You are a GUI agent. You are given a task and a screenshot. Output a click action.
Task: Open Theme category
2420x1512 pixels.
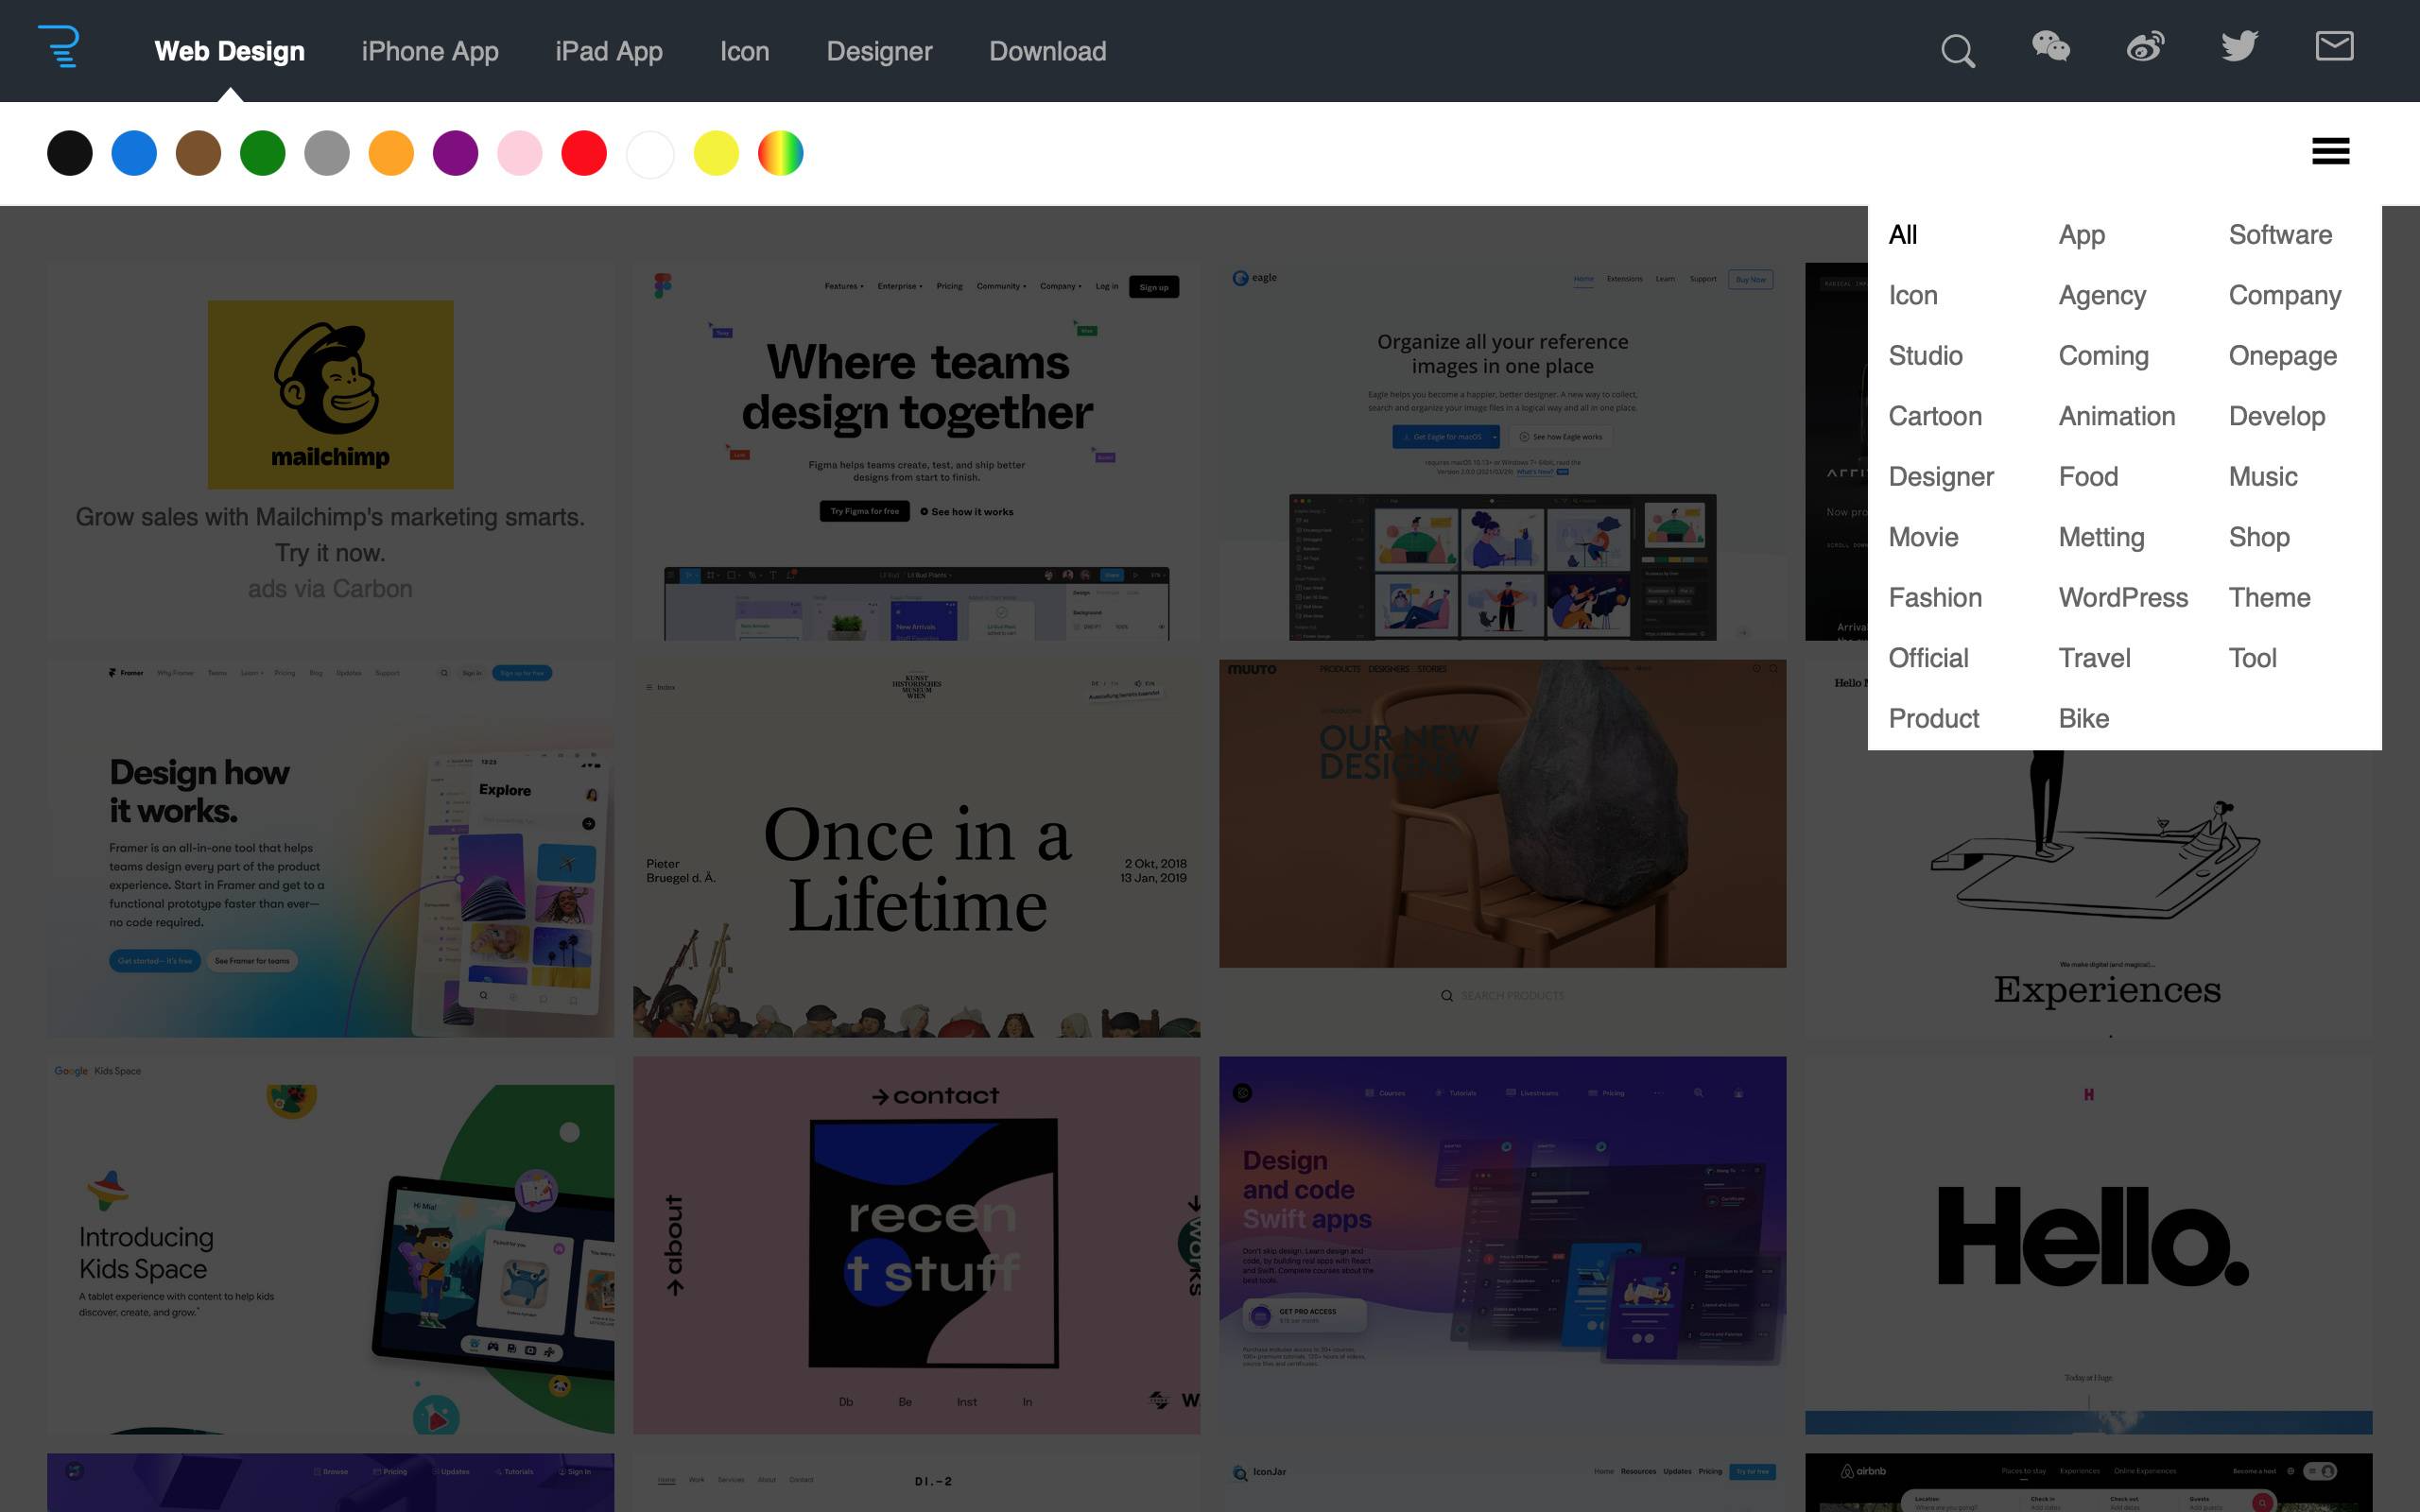coord(2269,598)
